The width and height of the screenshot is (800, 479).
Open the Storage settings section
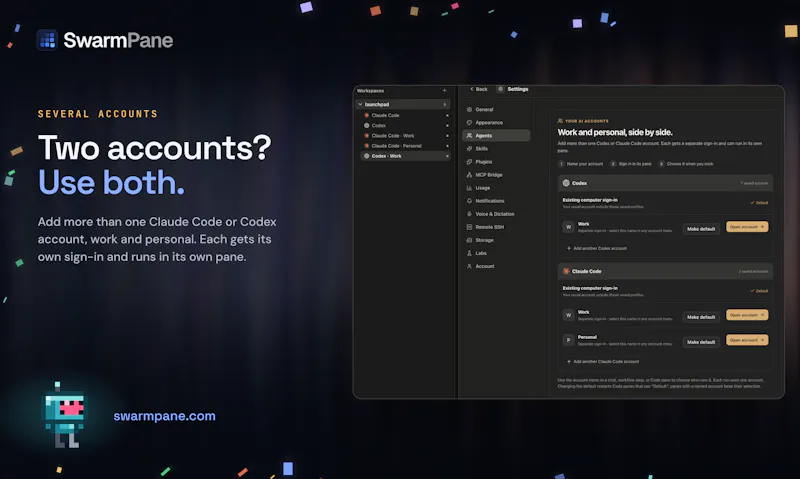[x=496, y=240]
